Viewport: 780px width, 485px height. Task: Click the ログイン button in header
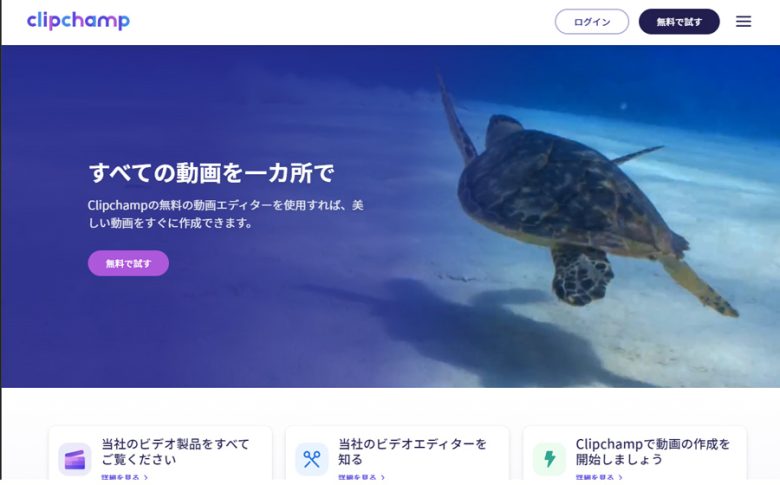(x=591, y=22)
